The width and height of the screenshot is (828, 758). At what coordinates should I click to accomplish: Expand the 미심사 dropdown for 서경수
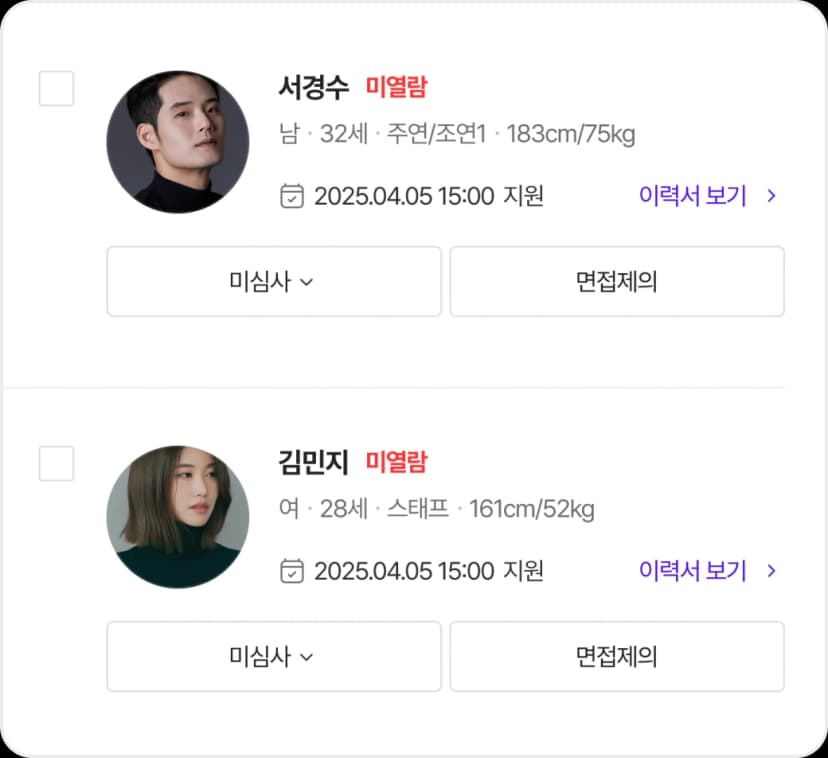click(273, 282)
